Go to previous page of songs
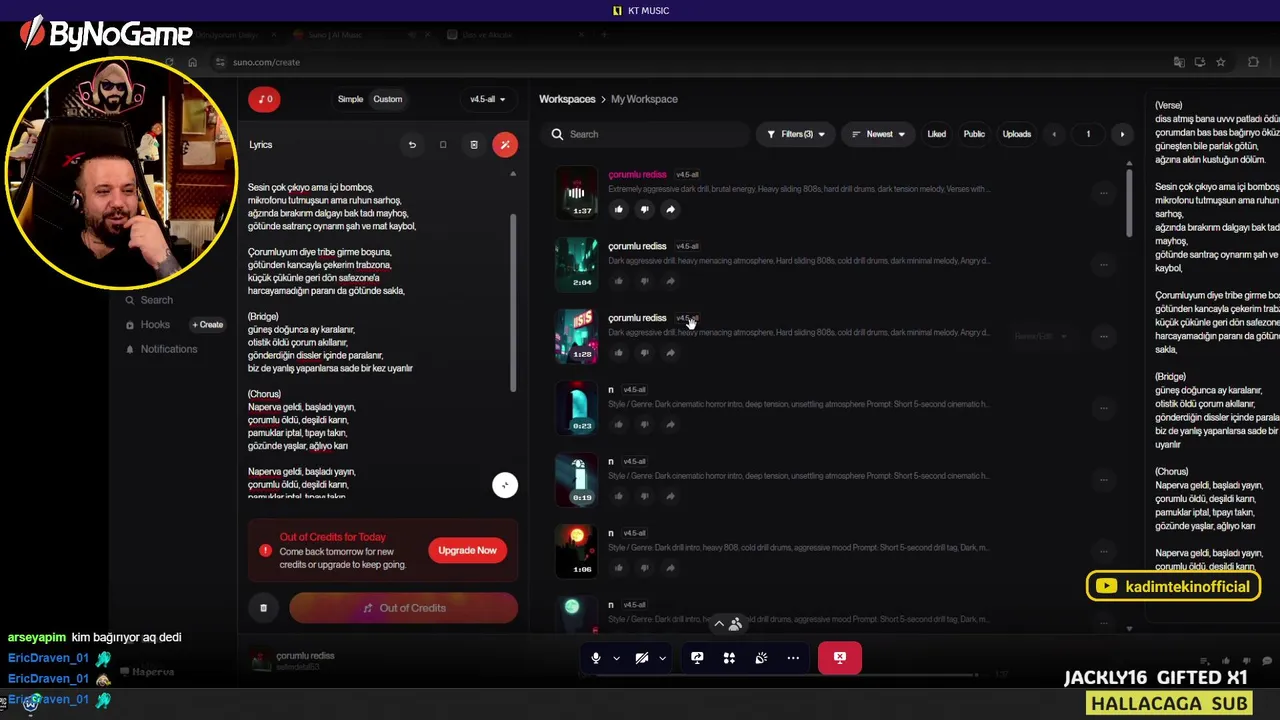1280x720 pixels. [1054, 134]
